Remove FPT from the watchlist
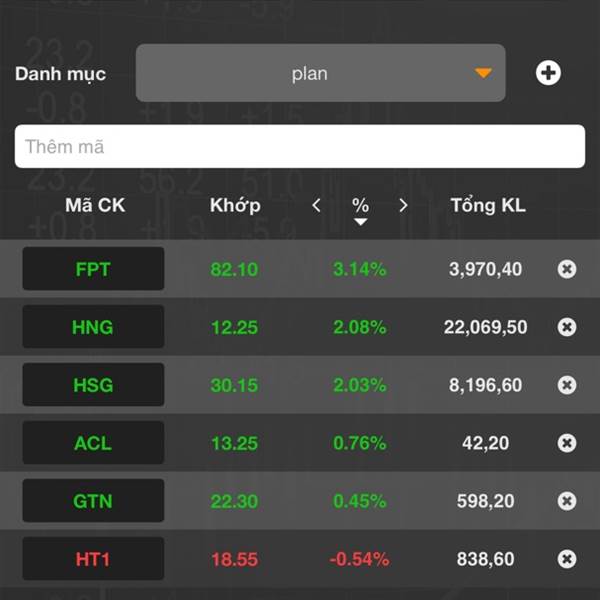This screenshot has width=600, height=600. (x=567, y=269)
